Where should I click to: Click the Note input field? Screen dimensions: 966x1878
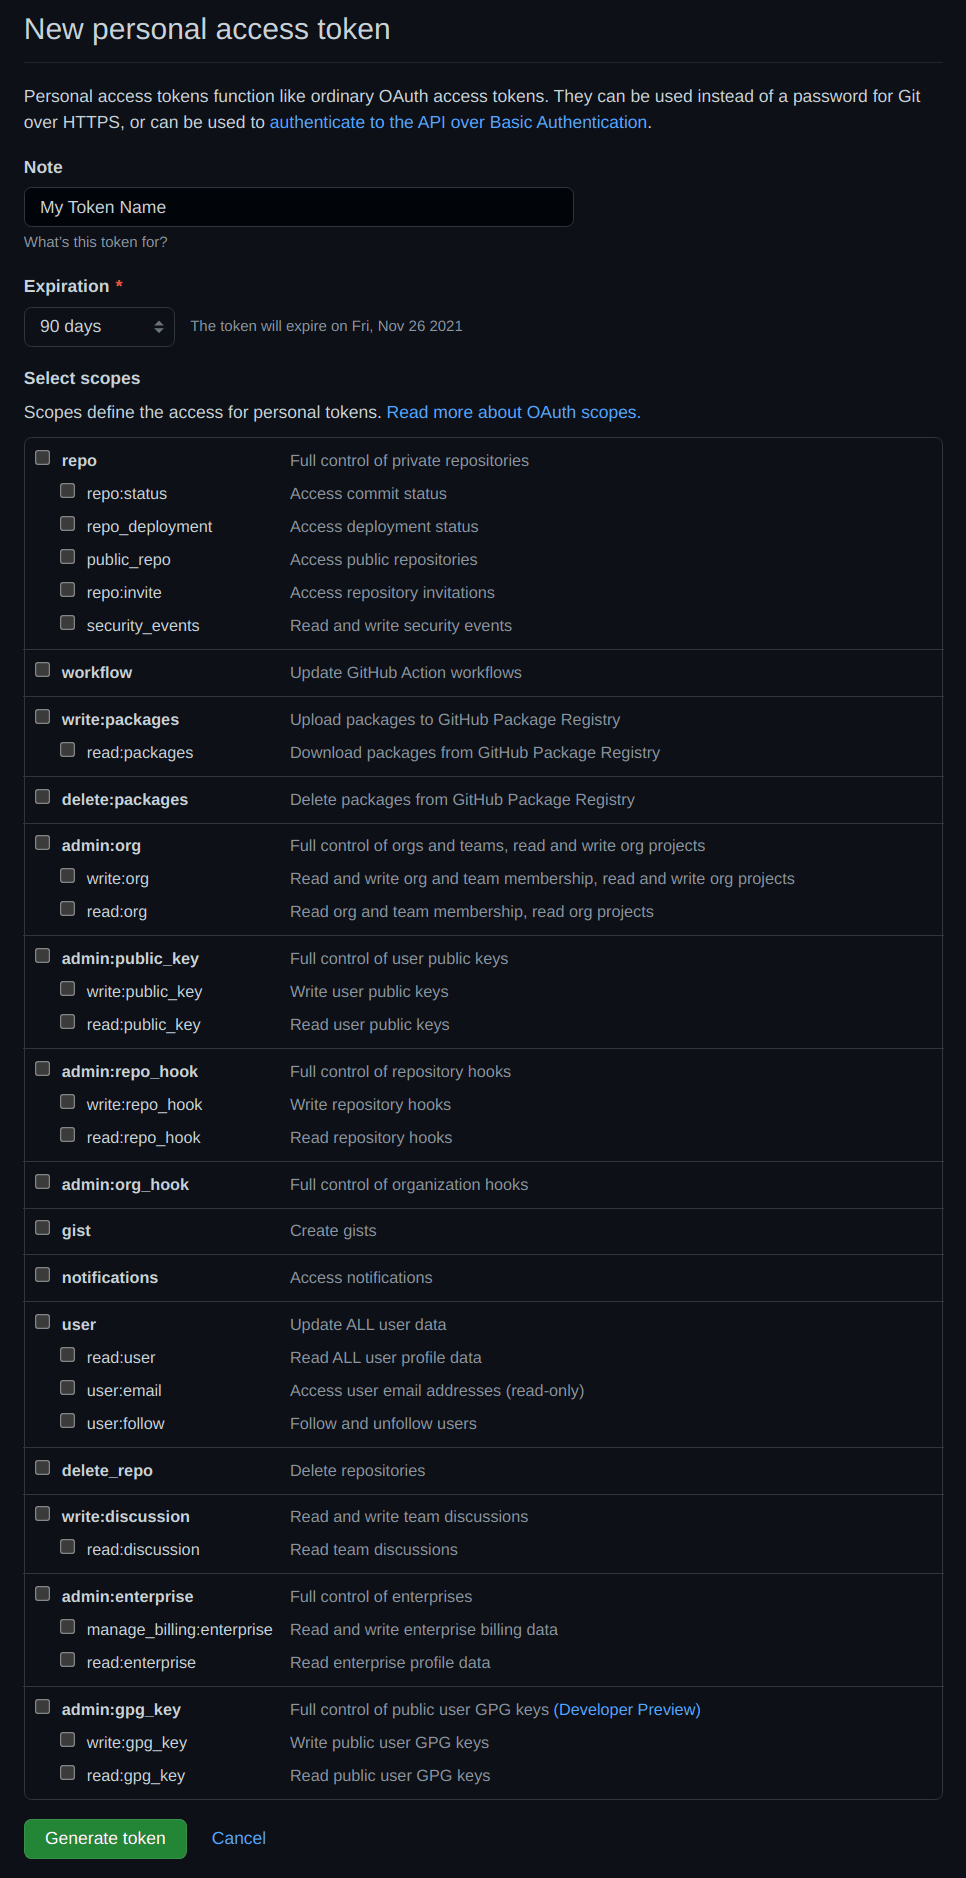[298, 207]
